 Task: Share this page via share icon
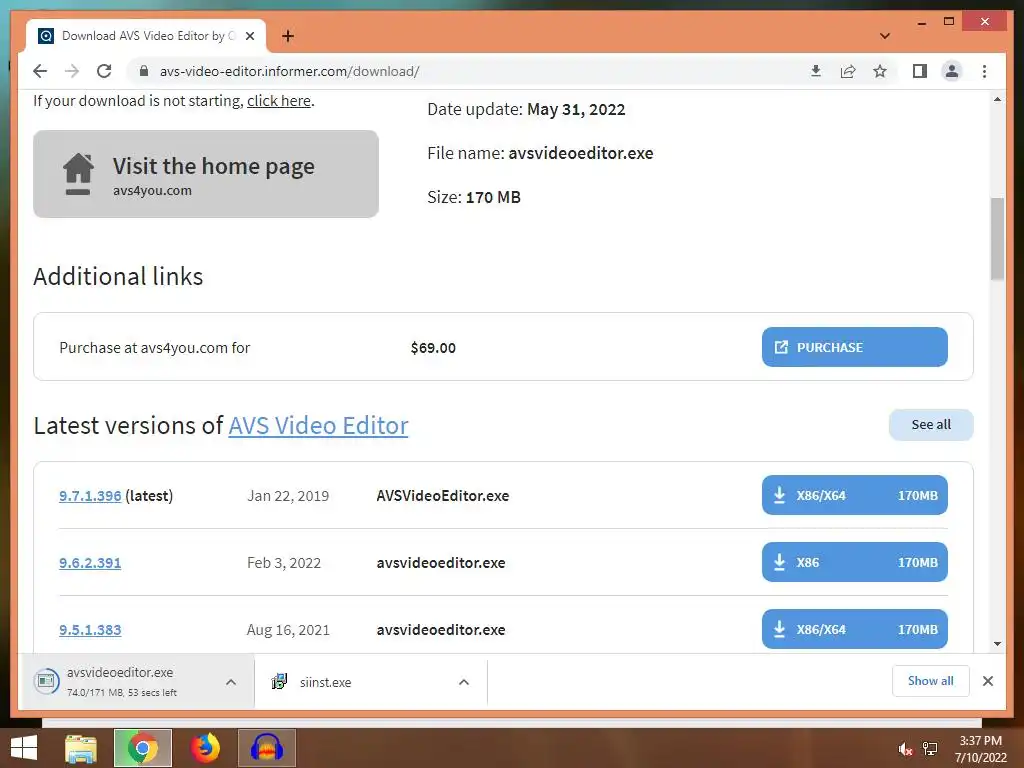[848, 71]
